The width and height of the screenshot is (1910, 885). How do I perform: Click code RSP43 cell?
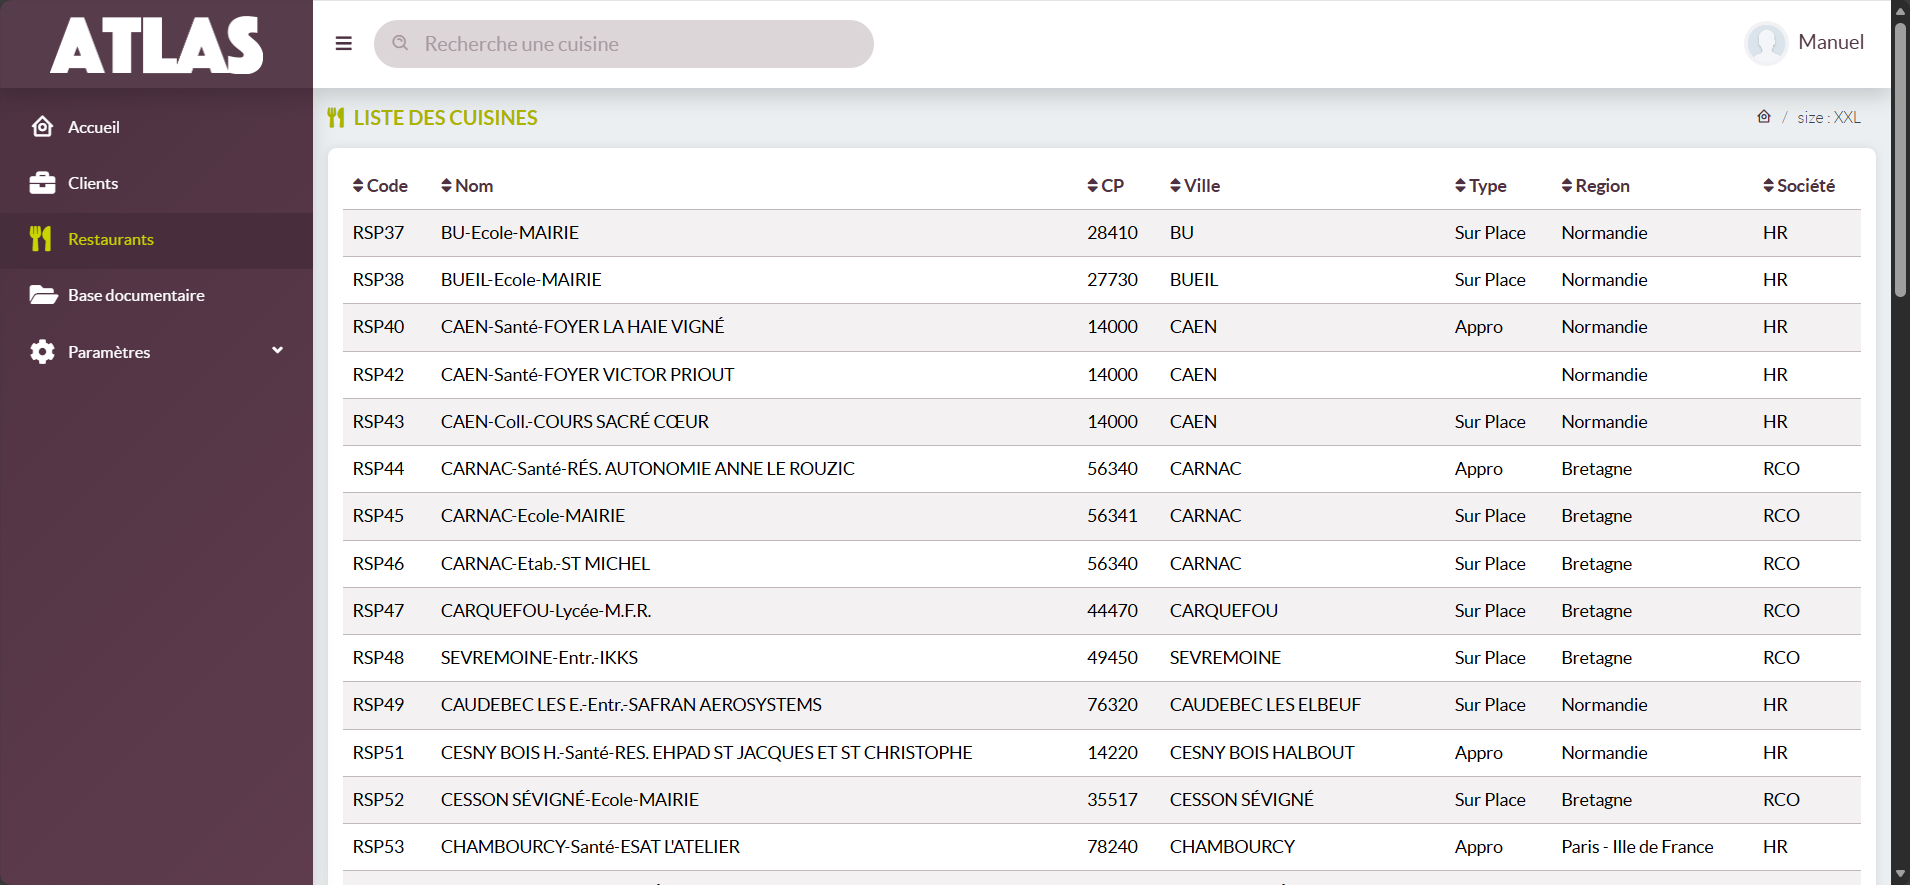pyautogui.click(x=379, y=422)
